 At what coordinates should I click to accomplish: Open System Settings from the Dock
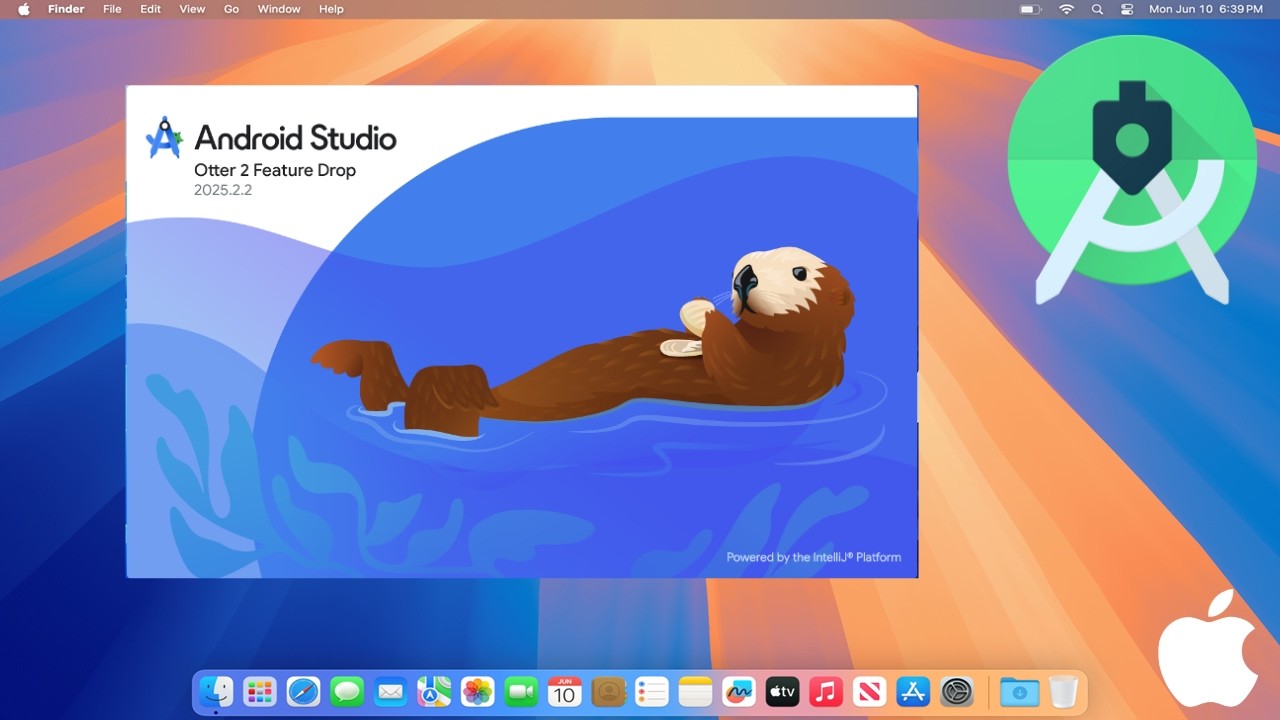click(x=957, y=691)
